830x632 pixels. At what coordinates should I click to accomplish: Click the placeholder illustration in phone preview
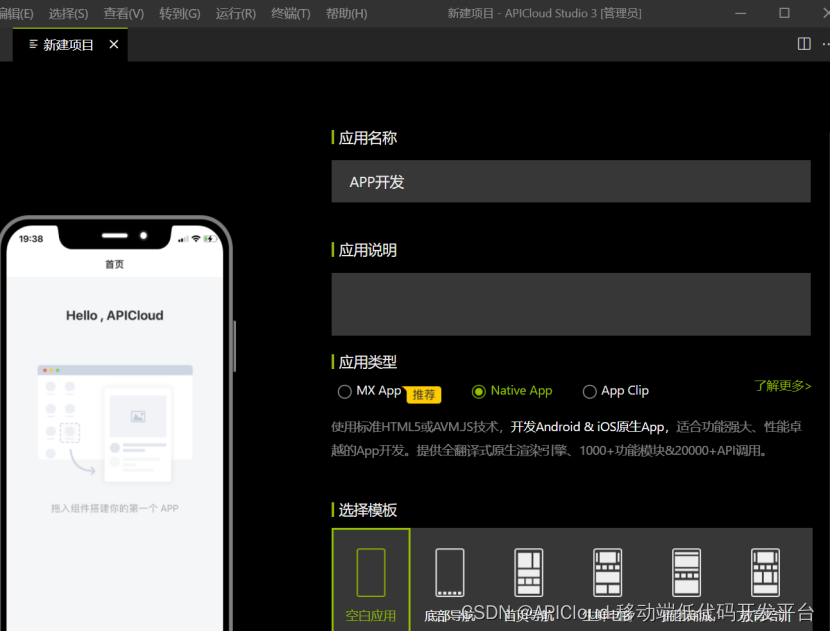(x=115, y=423)
